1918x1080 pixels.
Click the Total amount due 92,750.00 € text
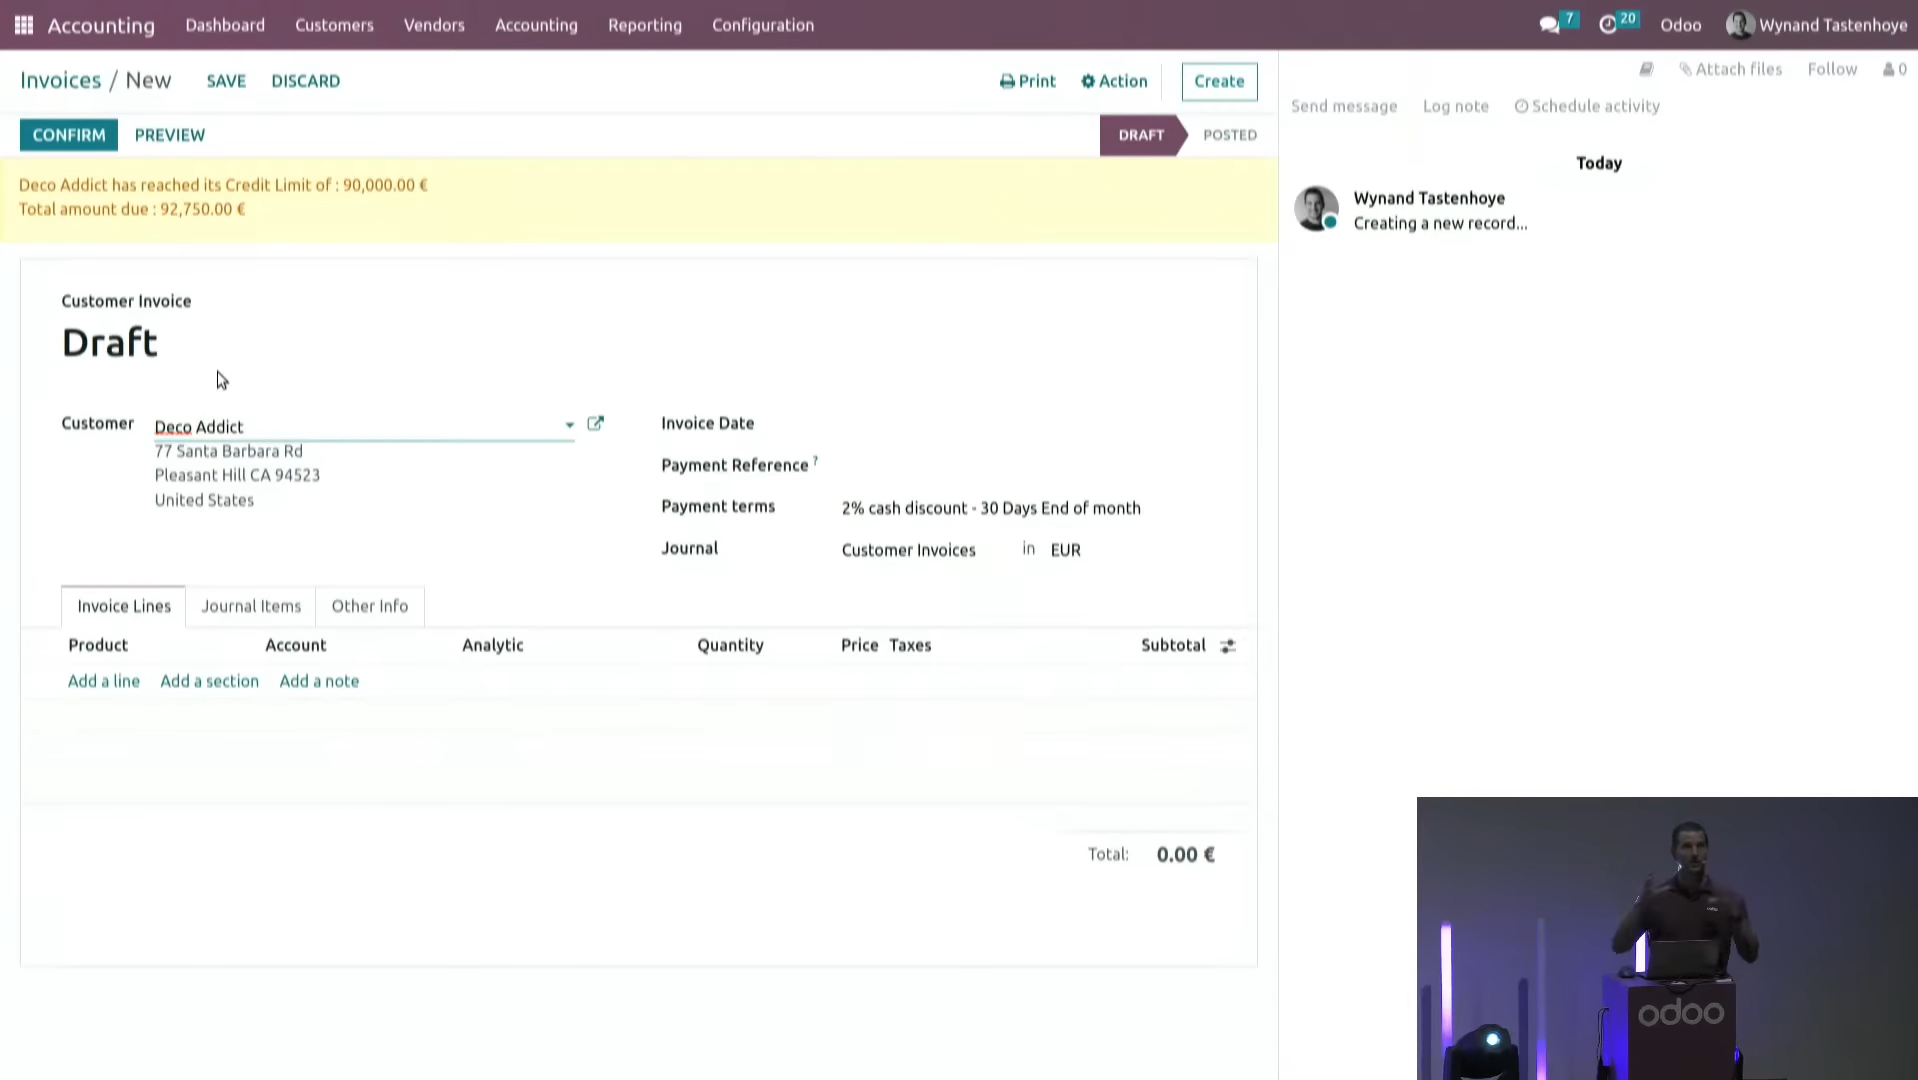pyautogui.click(x=132, y=209)
